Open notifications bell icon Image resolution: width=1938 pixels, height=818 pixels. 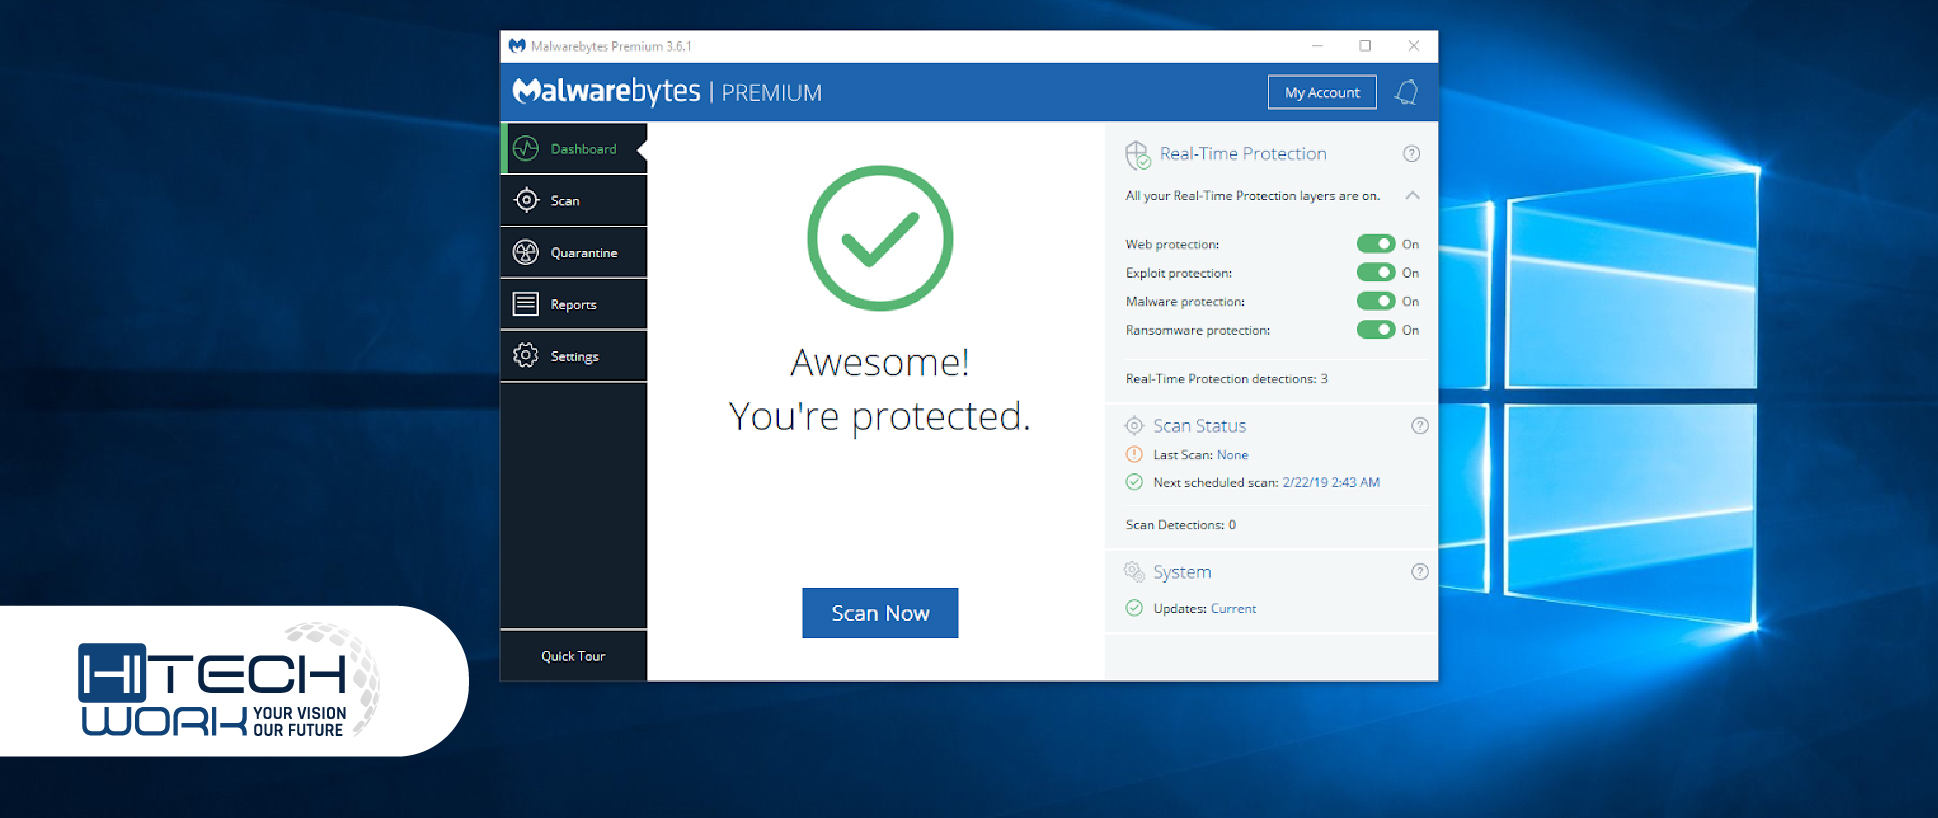1407,92
